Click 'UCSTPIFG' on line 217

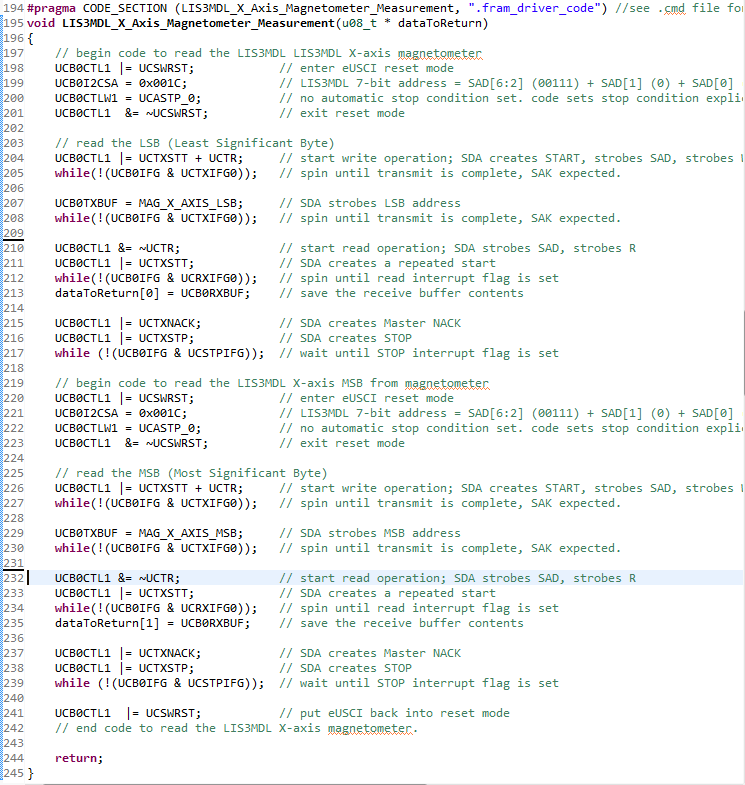point(215,353)
